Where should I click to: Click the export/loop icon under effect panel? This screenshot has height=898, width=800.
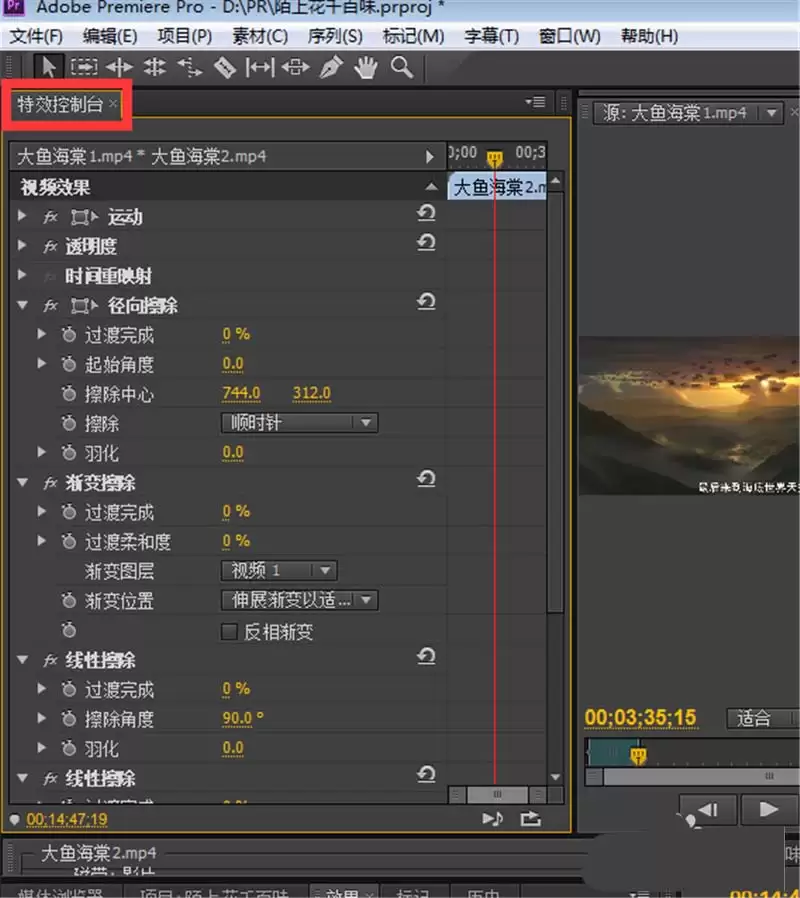click(530, 818)
